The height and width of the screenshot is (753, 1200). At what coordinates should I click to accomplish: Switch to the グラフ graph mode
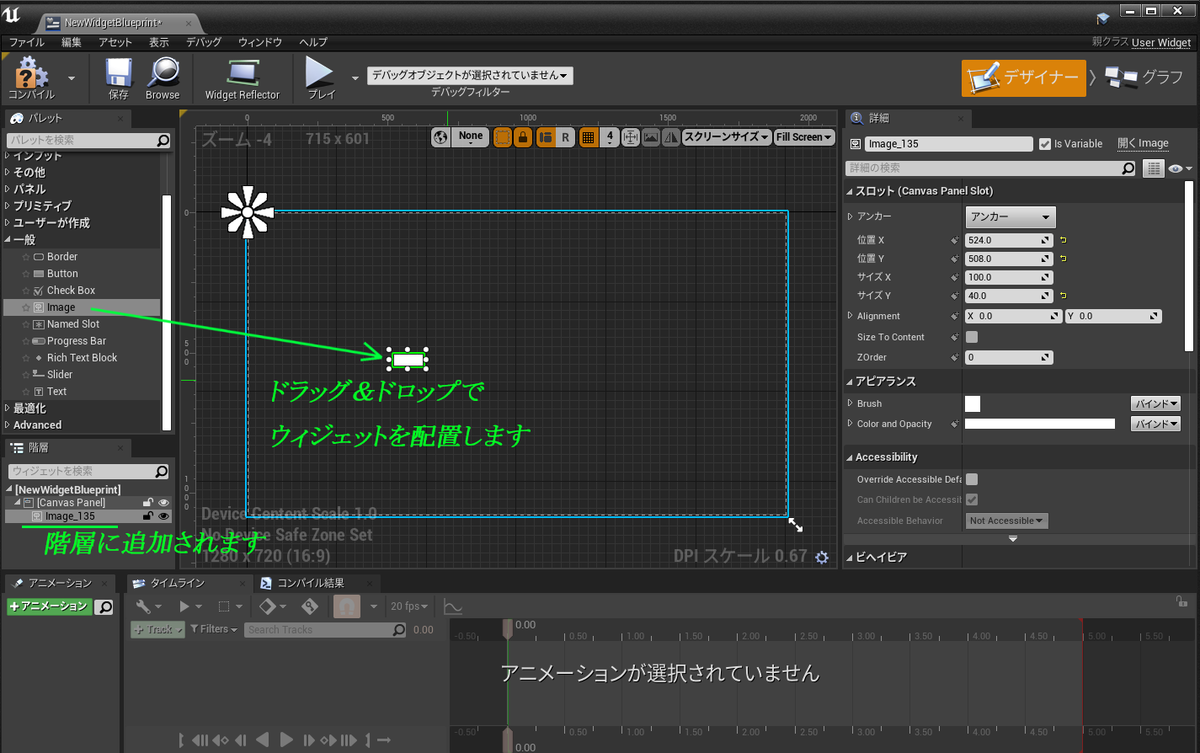tap(1145, 77)
